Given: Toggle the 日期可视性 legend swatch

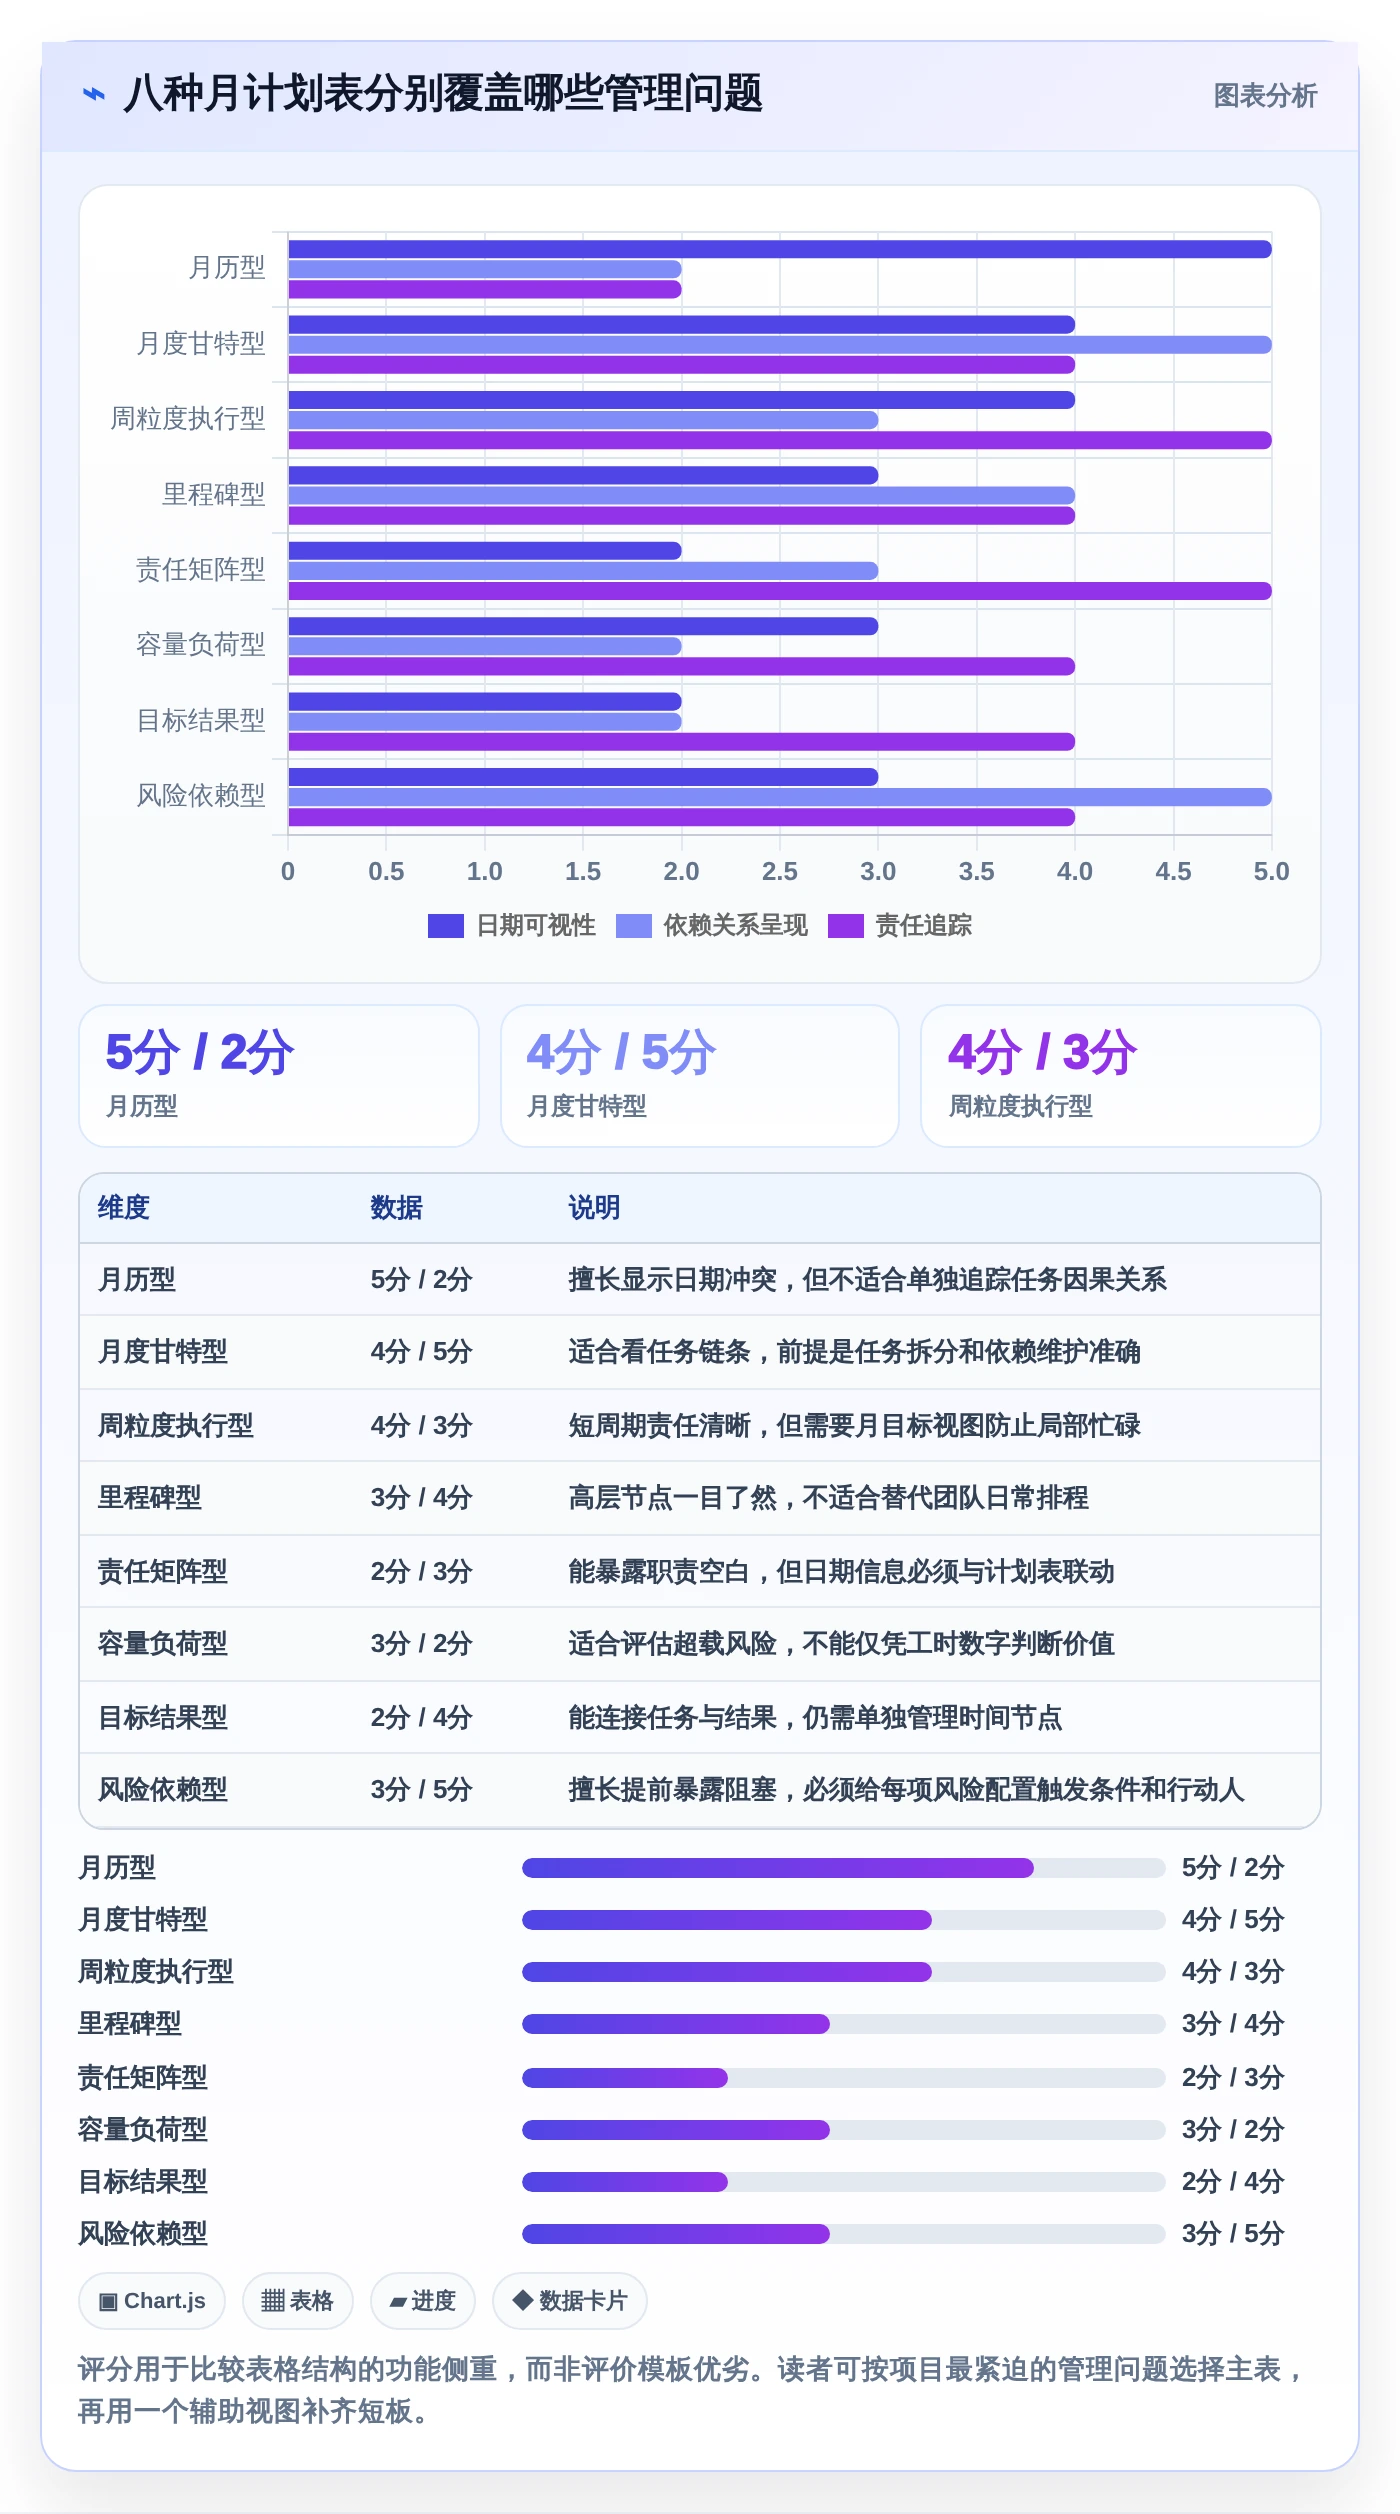Looking at the screenshot, I should (445, 926).
